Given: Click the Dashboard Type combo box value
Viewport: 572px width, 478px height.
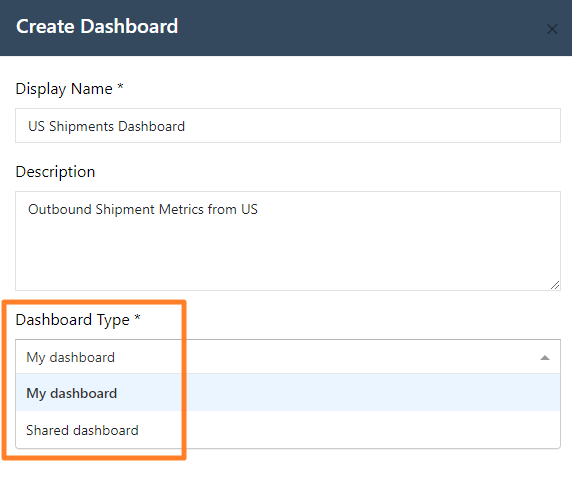Looking at the screenshot, I should point(70,357).
